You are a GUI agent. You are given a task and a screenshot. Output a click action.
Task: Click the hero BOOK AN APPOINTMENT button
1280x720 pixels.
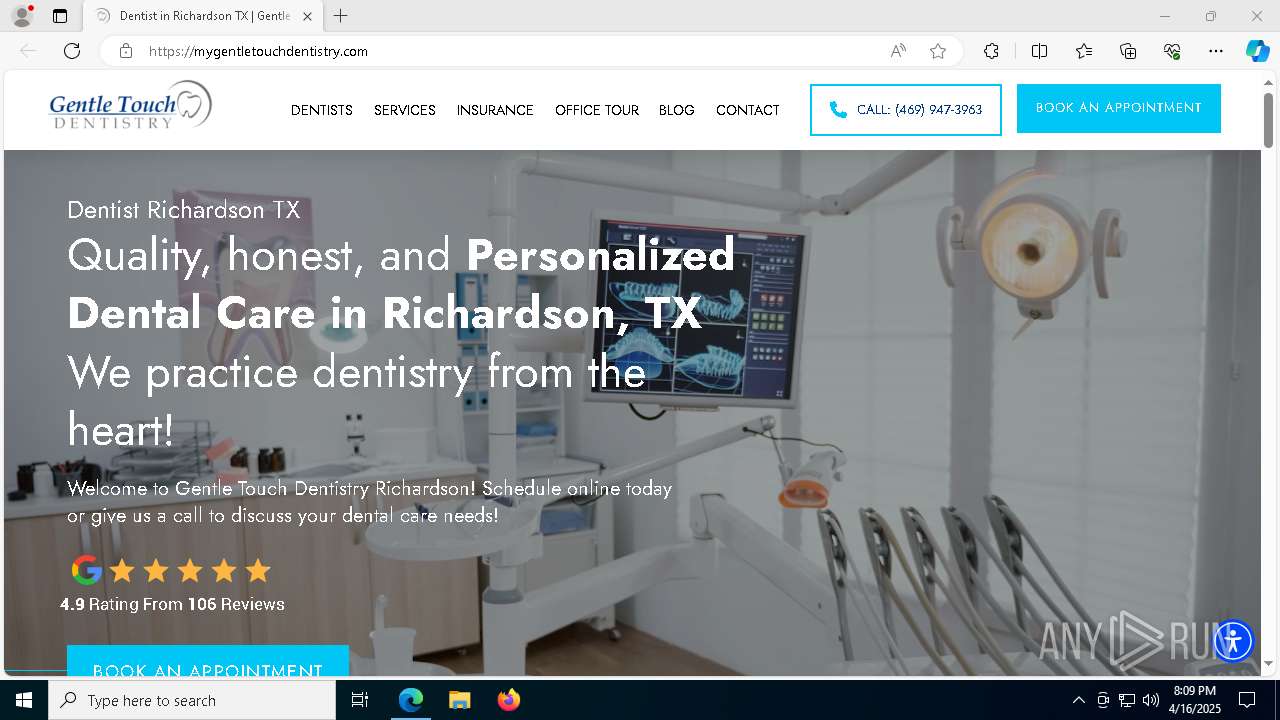click(x=208, y=661)
